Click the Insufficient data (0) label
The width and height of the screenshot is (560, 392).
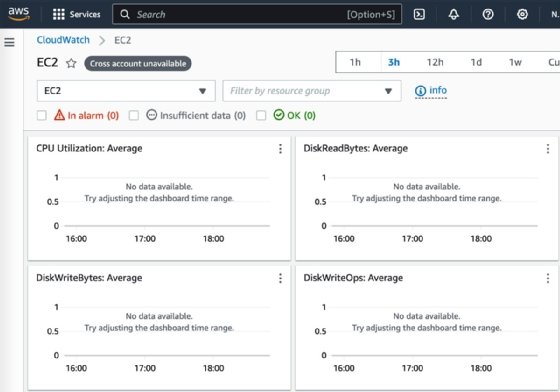pyautogui.click(x=203, y=115)
